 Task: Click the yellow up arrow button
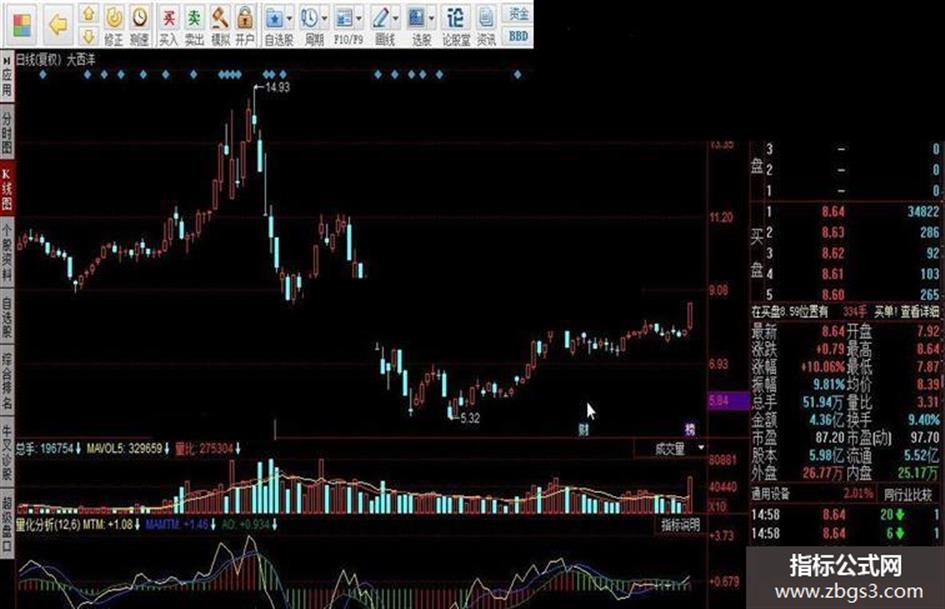tap(89, 13)
